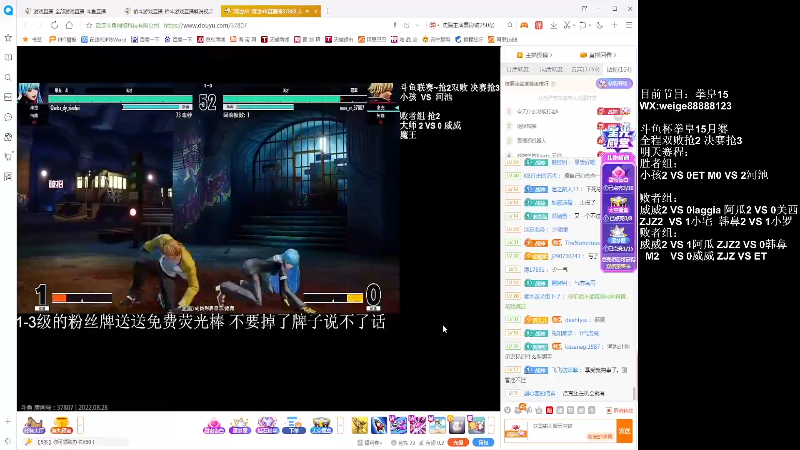This screenshot has height=450, width=800.
Task: Go forward using the browser forward arrow
Action: click(40, 25)
